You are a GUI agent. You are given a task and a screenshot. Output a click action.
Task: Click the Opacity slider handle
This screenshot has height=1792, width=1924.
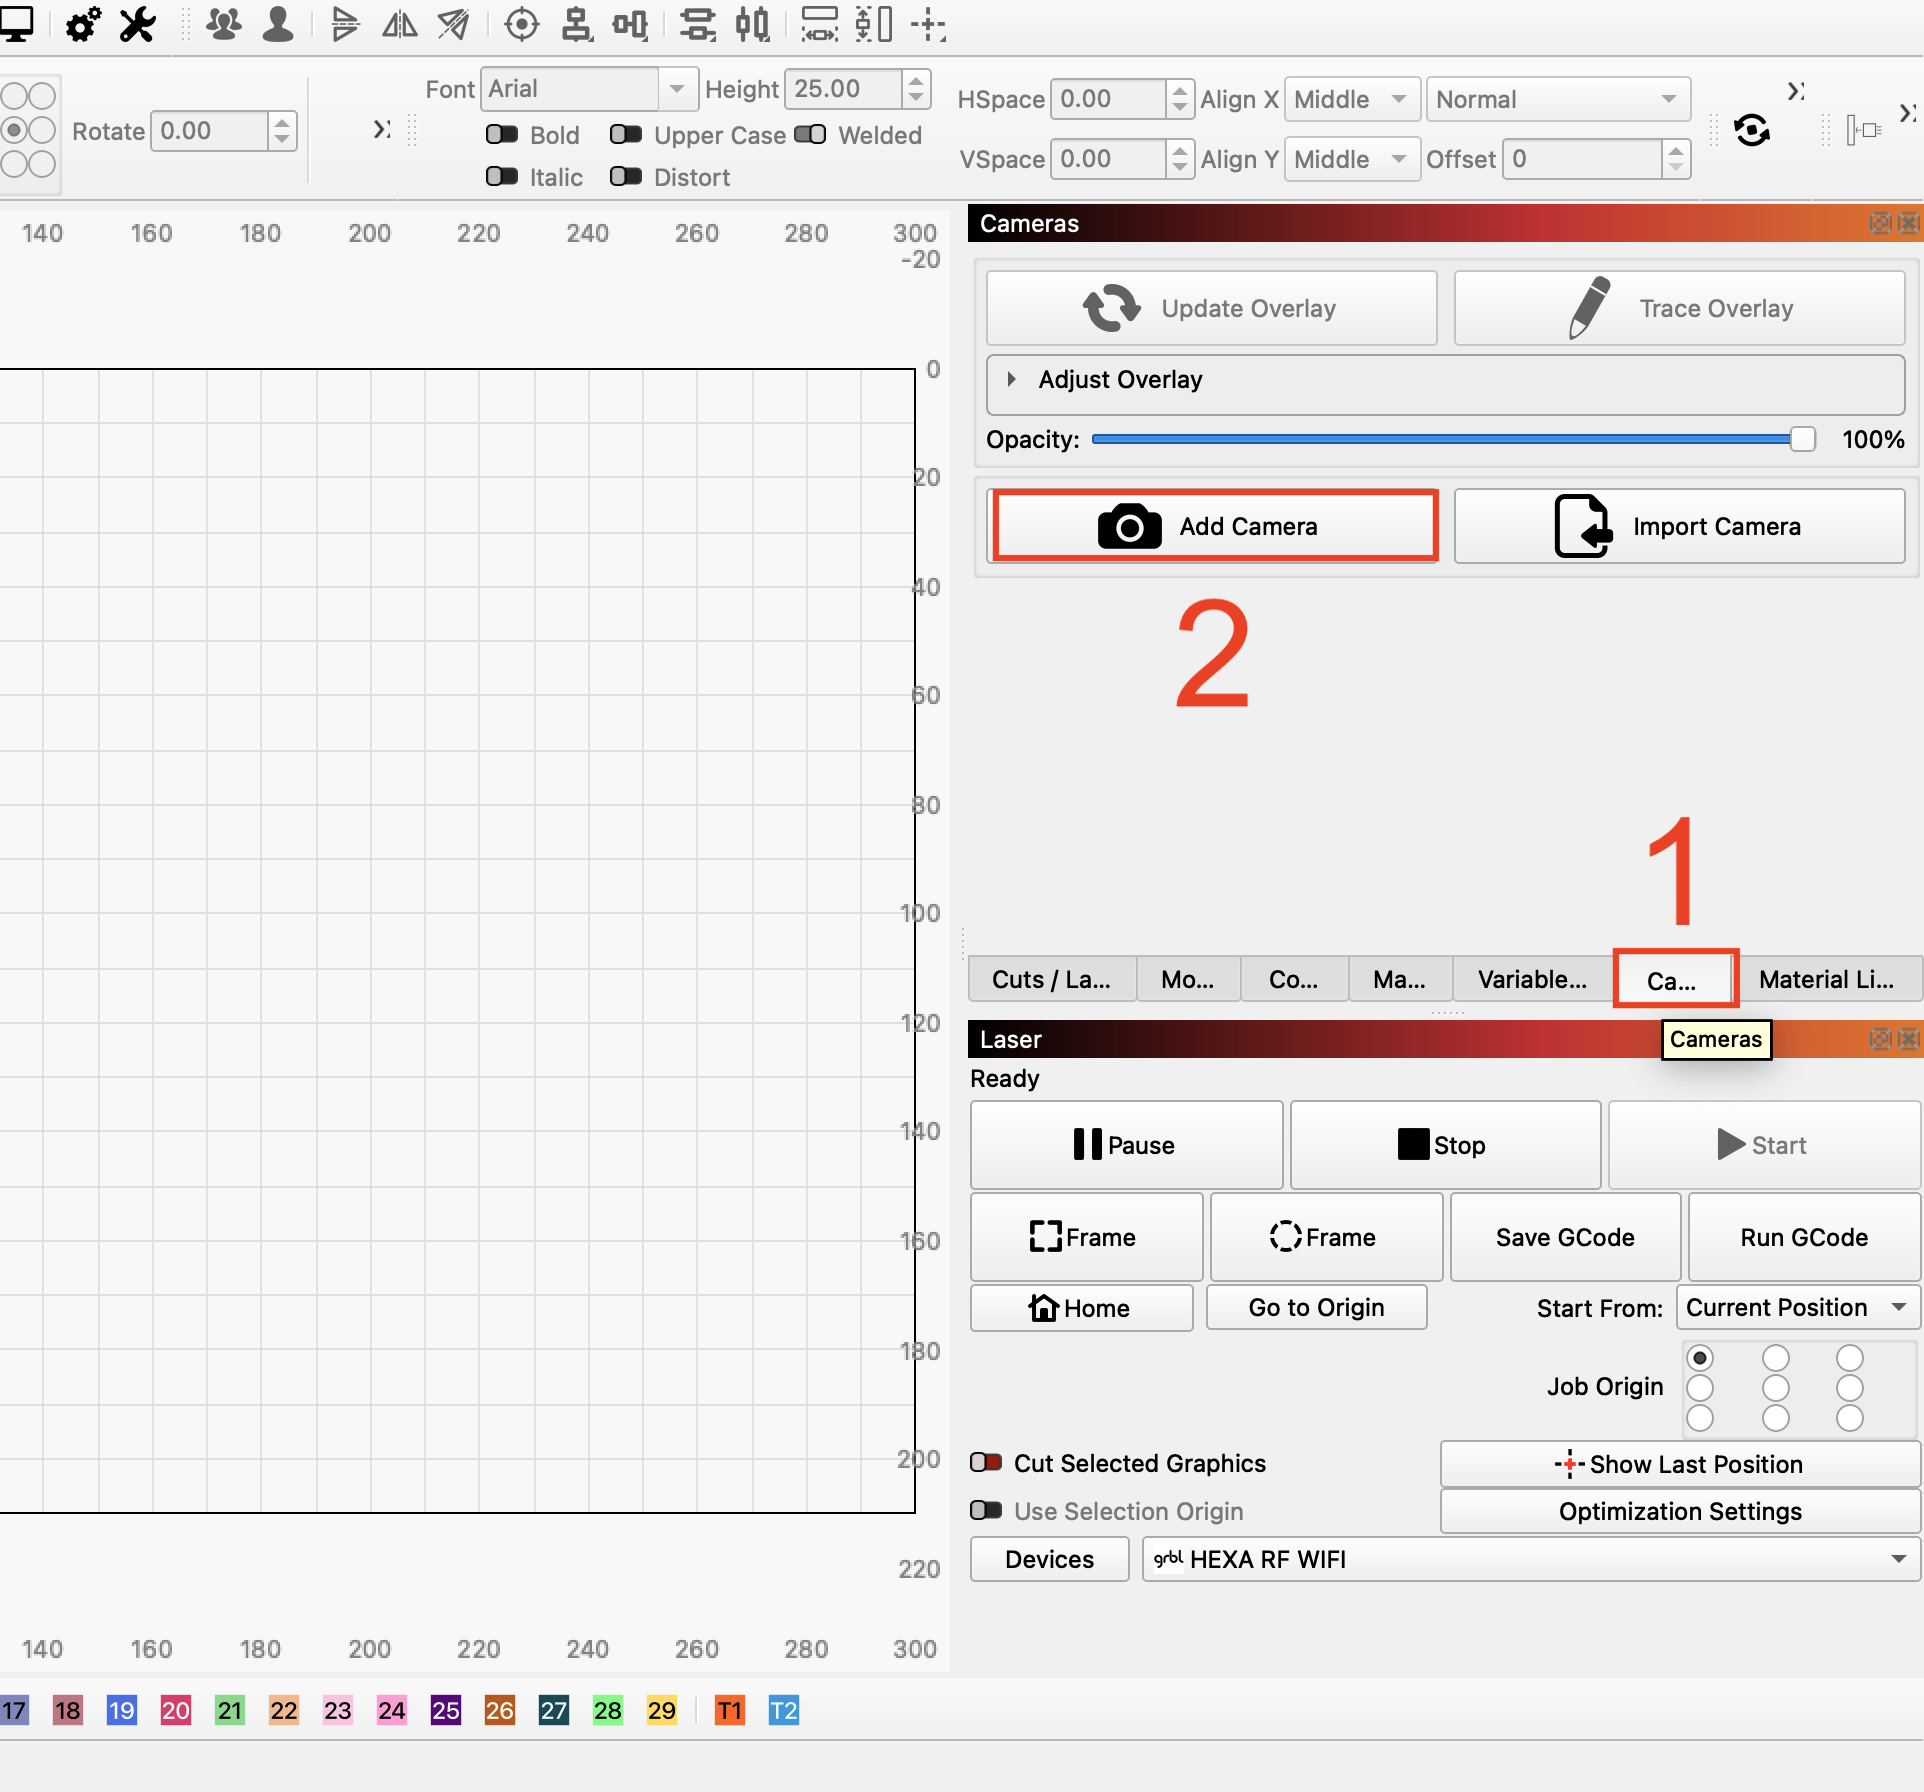click(1802, 439)
